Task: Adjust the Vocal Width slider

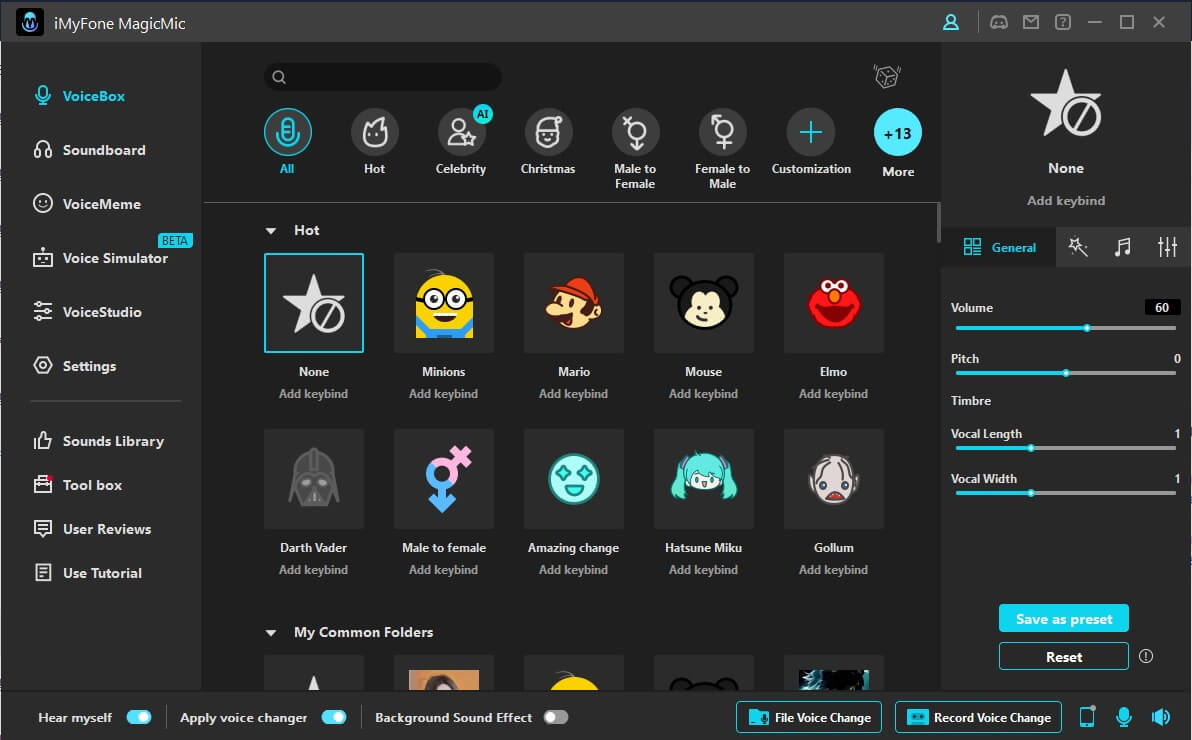Action: tap(1065, 493)
